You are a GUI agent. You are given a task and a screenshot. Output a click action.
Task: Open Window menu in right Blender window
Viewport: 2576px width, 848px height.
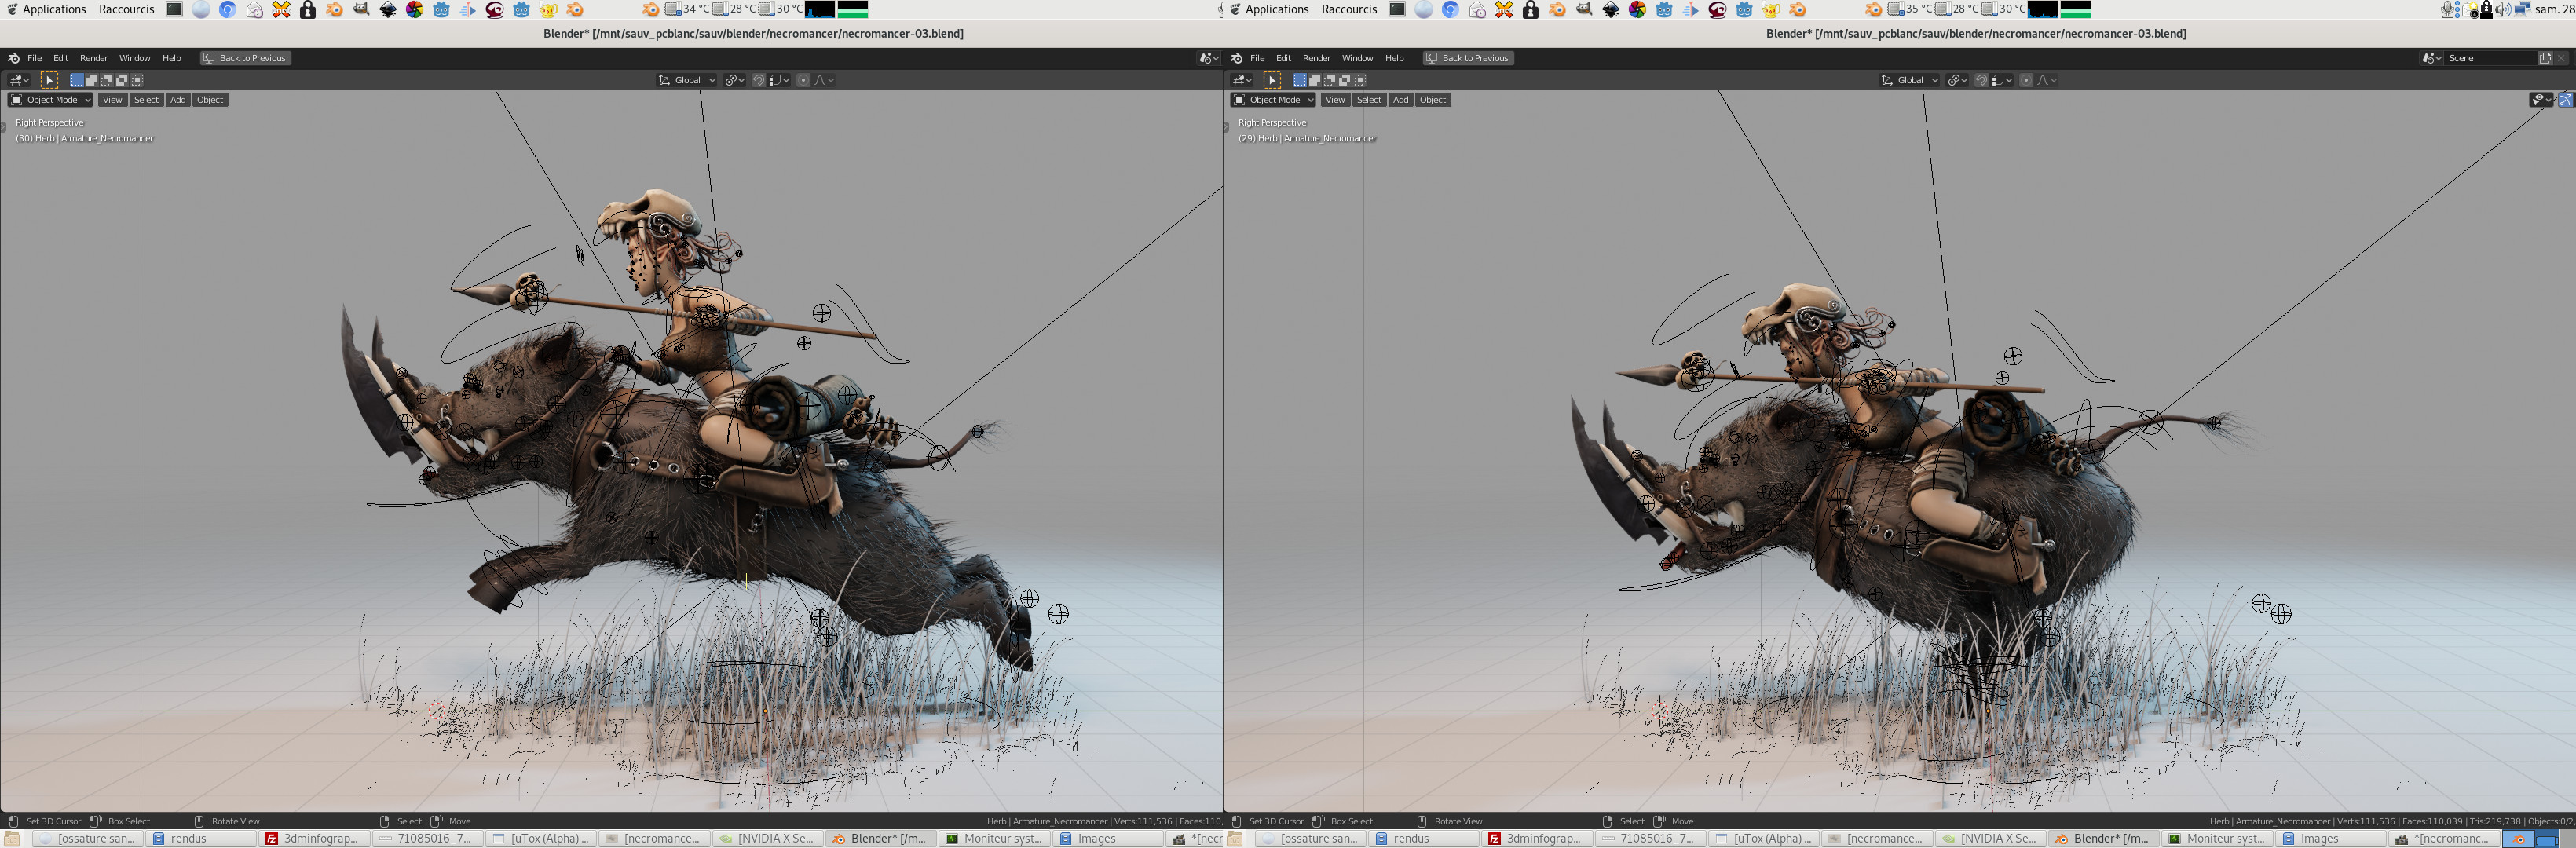(x=1357, y=58)
